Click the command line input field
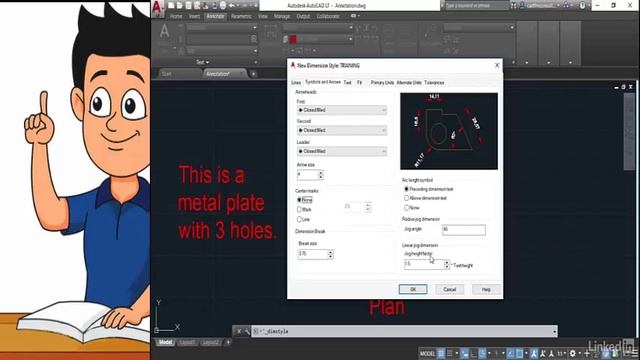The height and width of the screenshot is (360, 640). click(401, 331)
